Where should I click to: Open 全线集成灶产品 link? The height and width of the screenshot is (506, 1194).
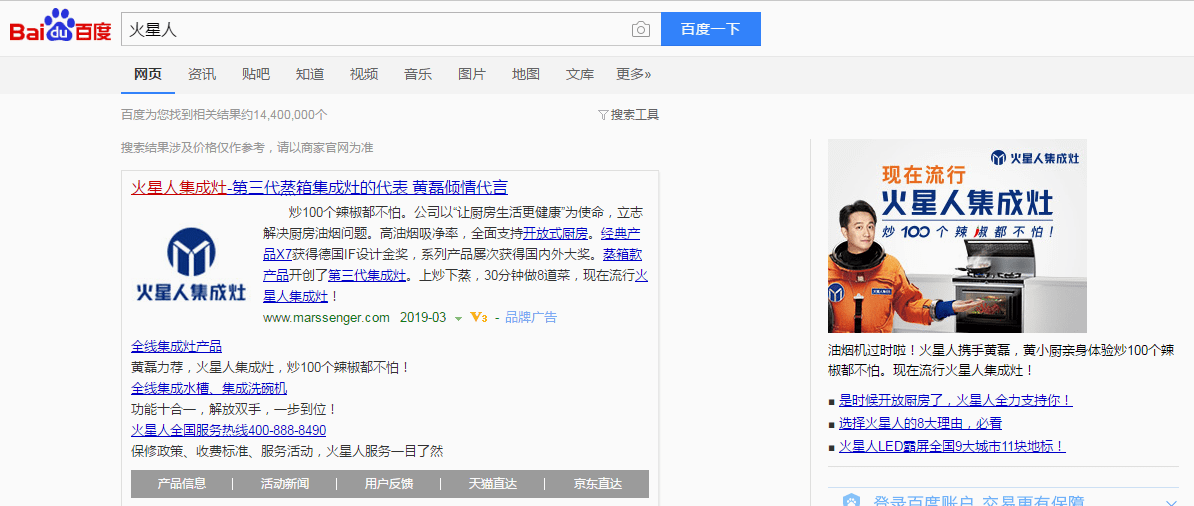coord(177,346)
